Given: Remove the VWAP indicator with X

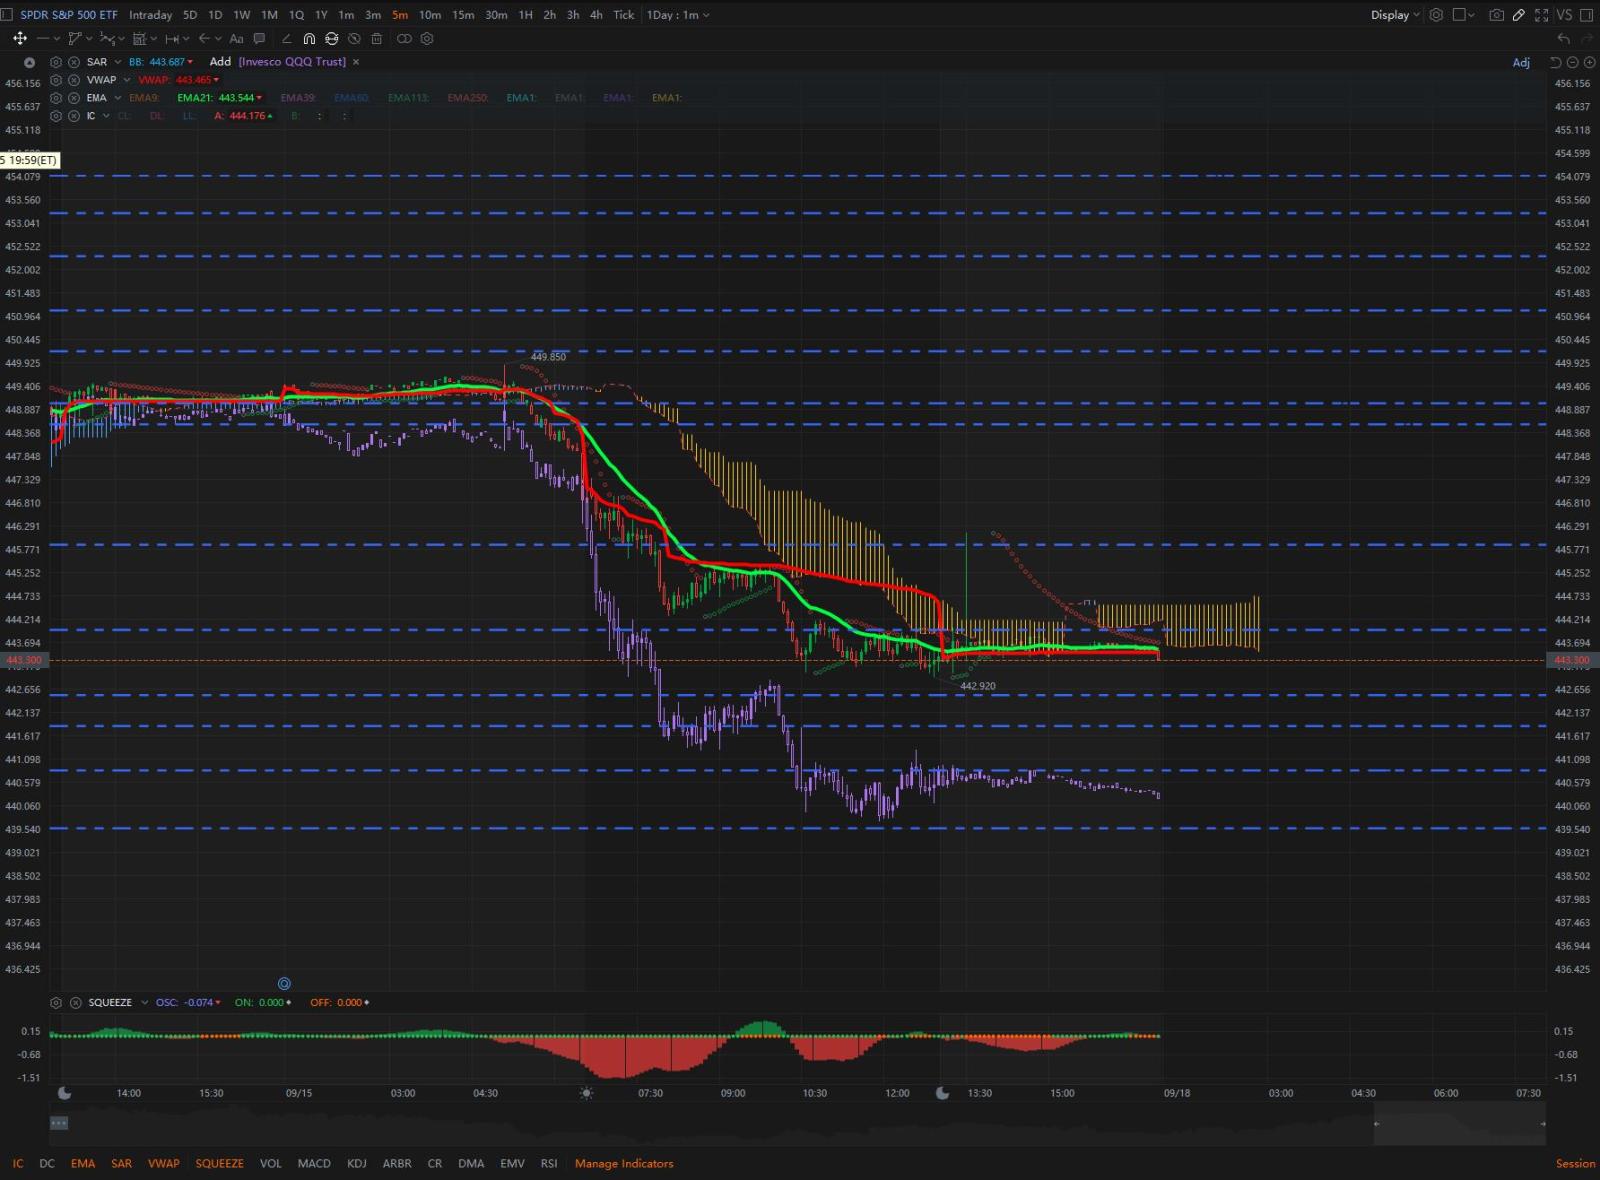Looking at the screenshot, I should [74, 80].
